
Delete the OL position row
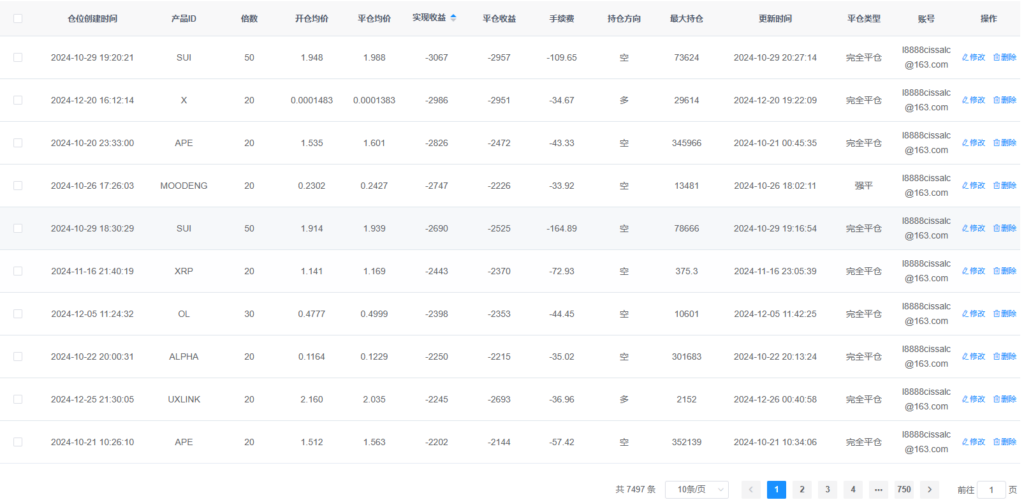tap(1003, 314)
